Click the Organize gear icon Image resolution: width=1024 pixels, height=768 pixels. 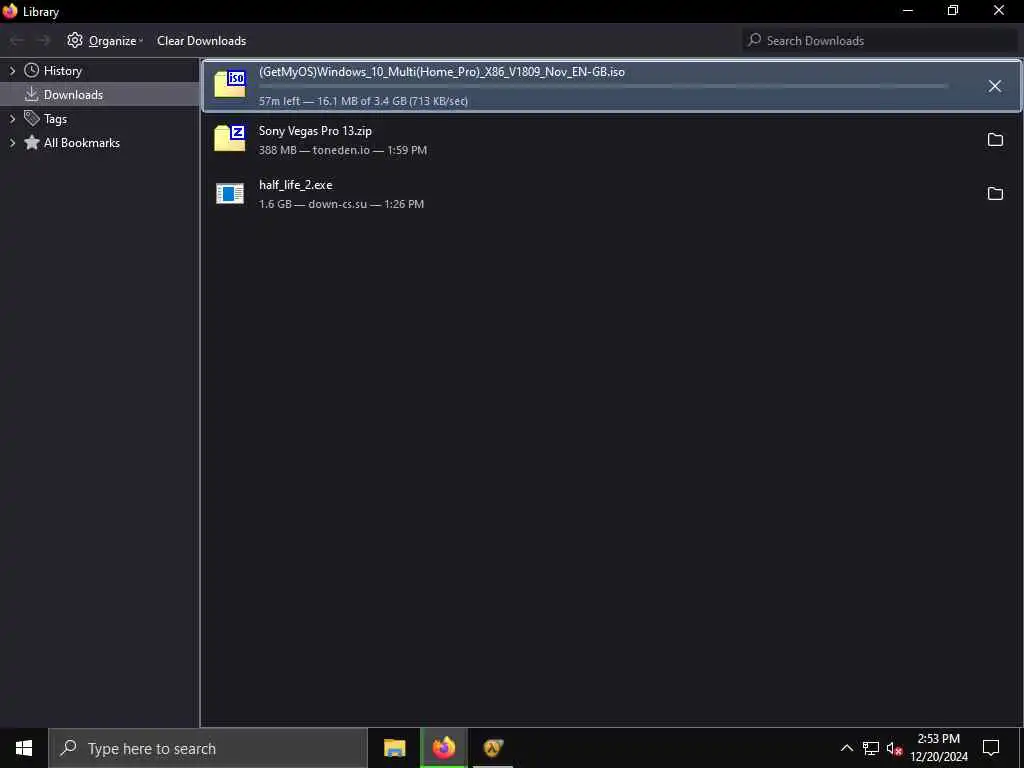pos(75,40)
